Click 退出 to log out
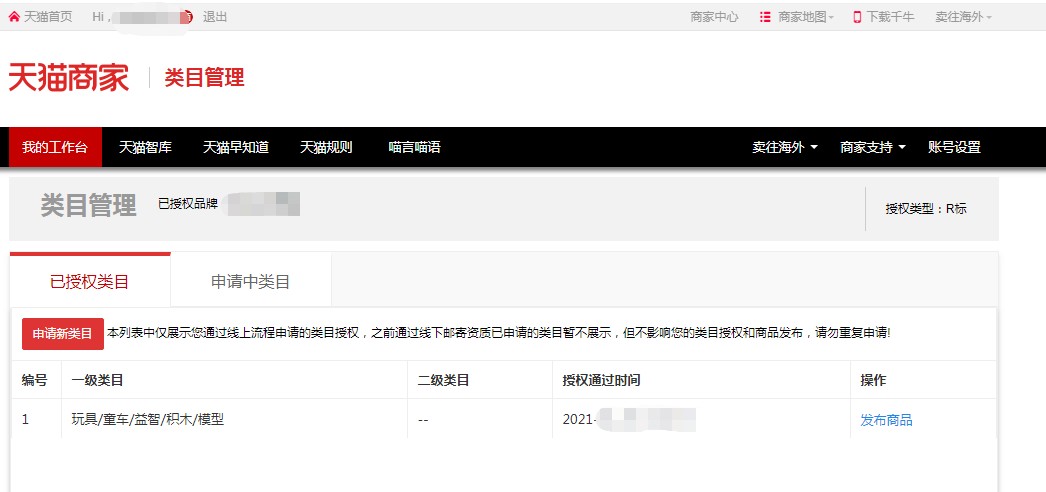 coord(215,17)
